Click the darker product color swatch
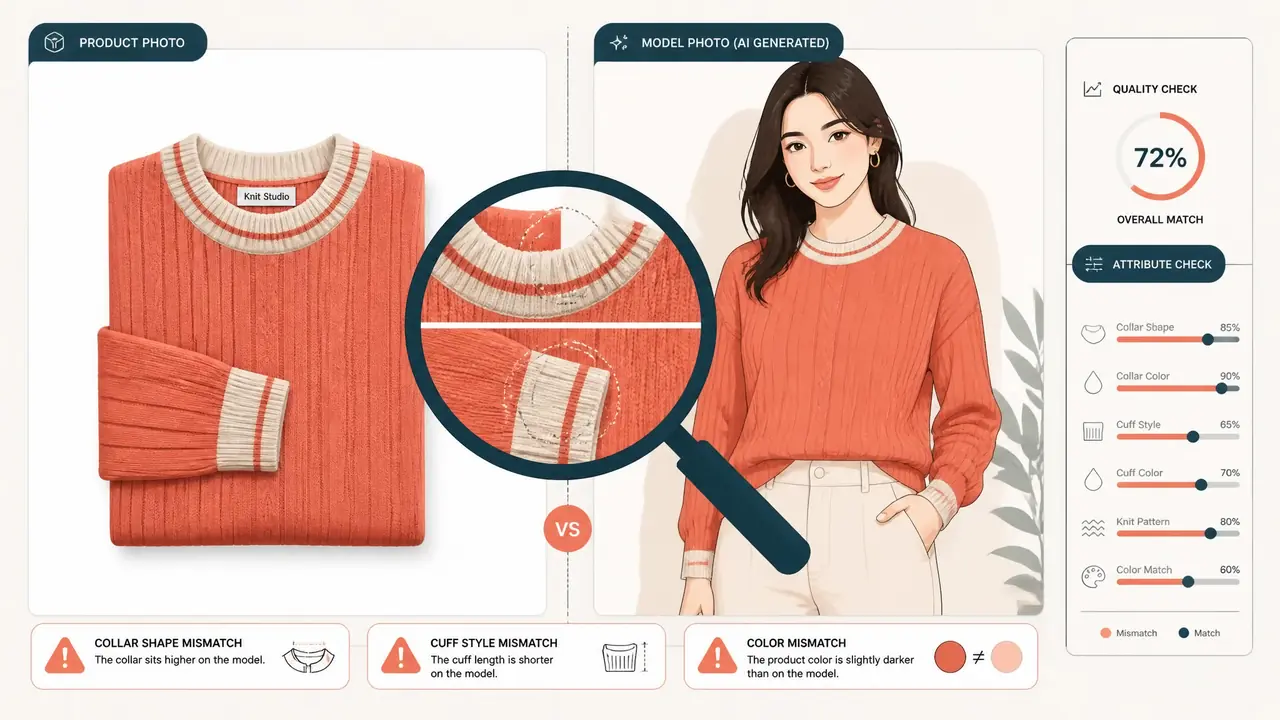 pyautogui.click(x=949, y=656)
